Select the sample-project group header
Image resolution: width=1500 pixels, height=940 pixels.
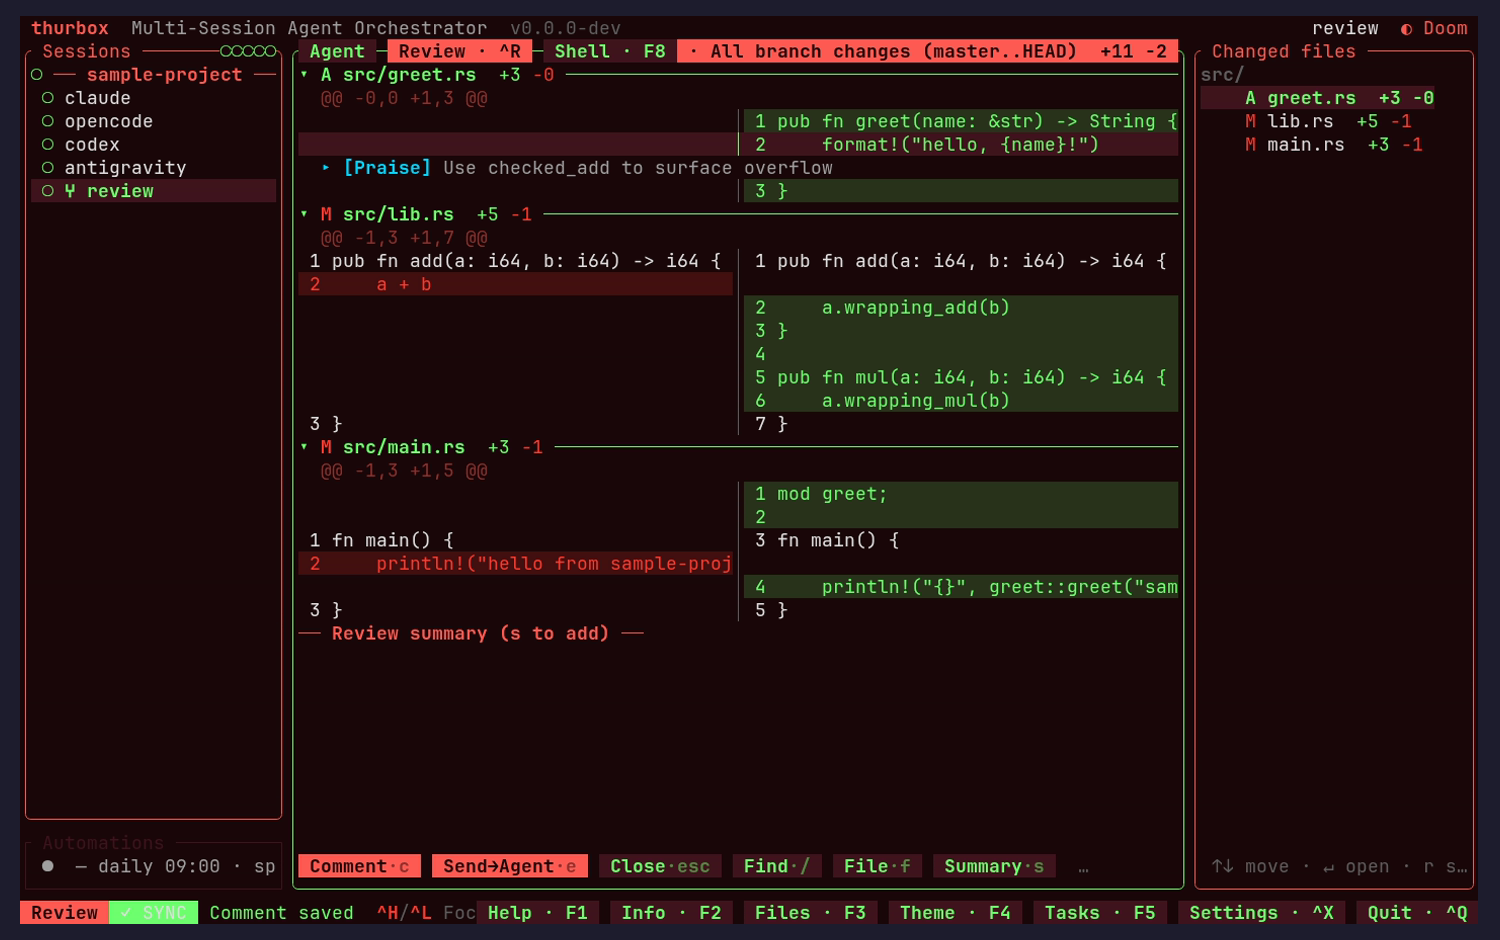154,75
